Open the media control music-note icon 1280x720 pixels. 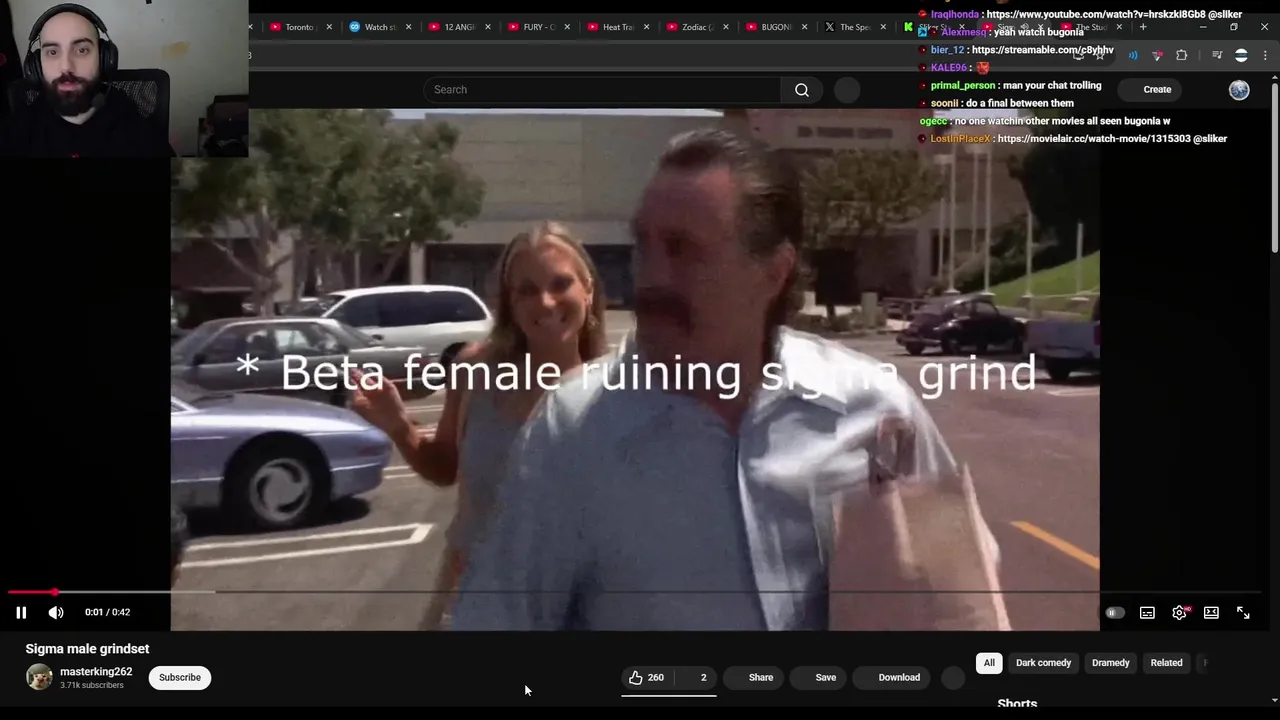coord(1217,55)
